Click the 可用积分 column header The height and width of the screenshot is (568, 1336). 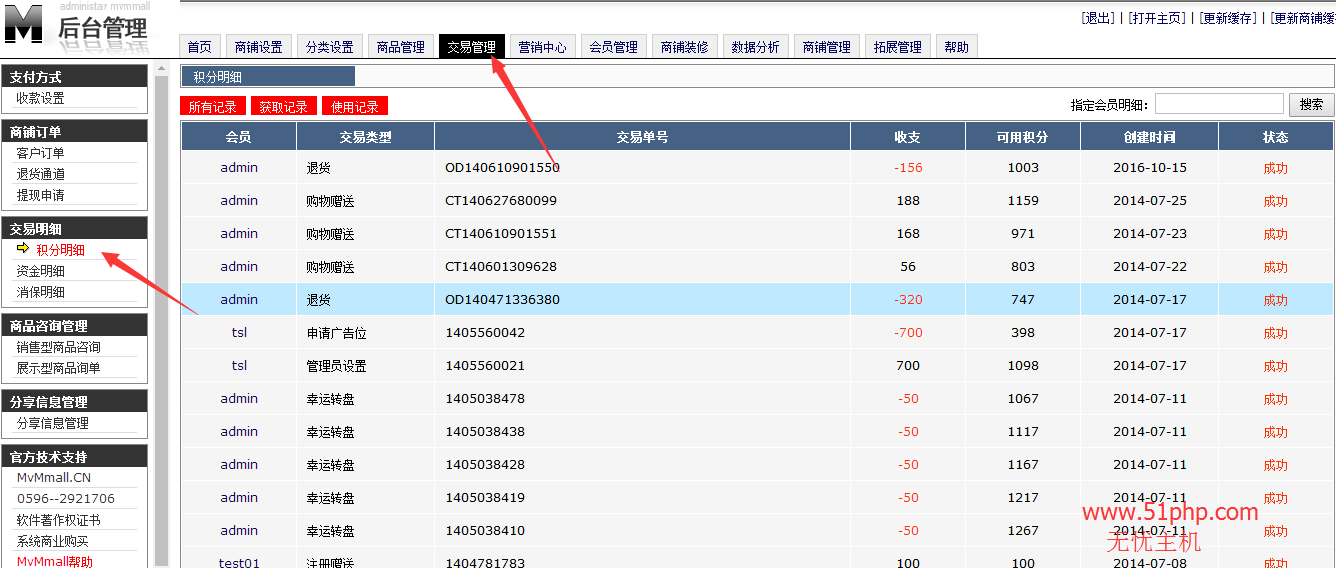[x=1023, y=137]
